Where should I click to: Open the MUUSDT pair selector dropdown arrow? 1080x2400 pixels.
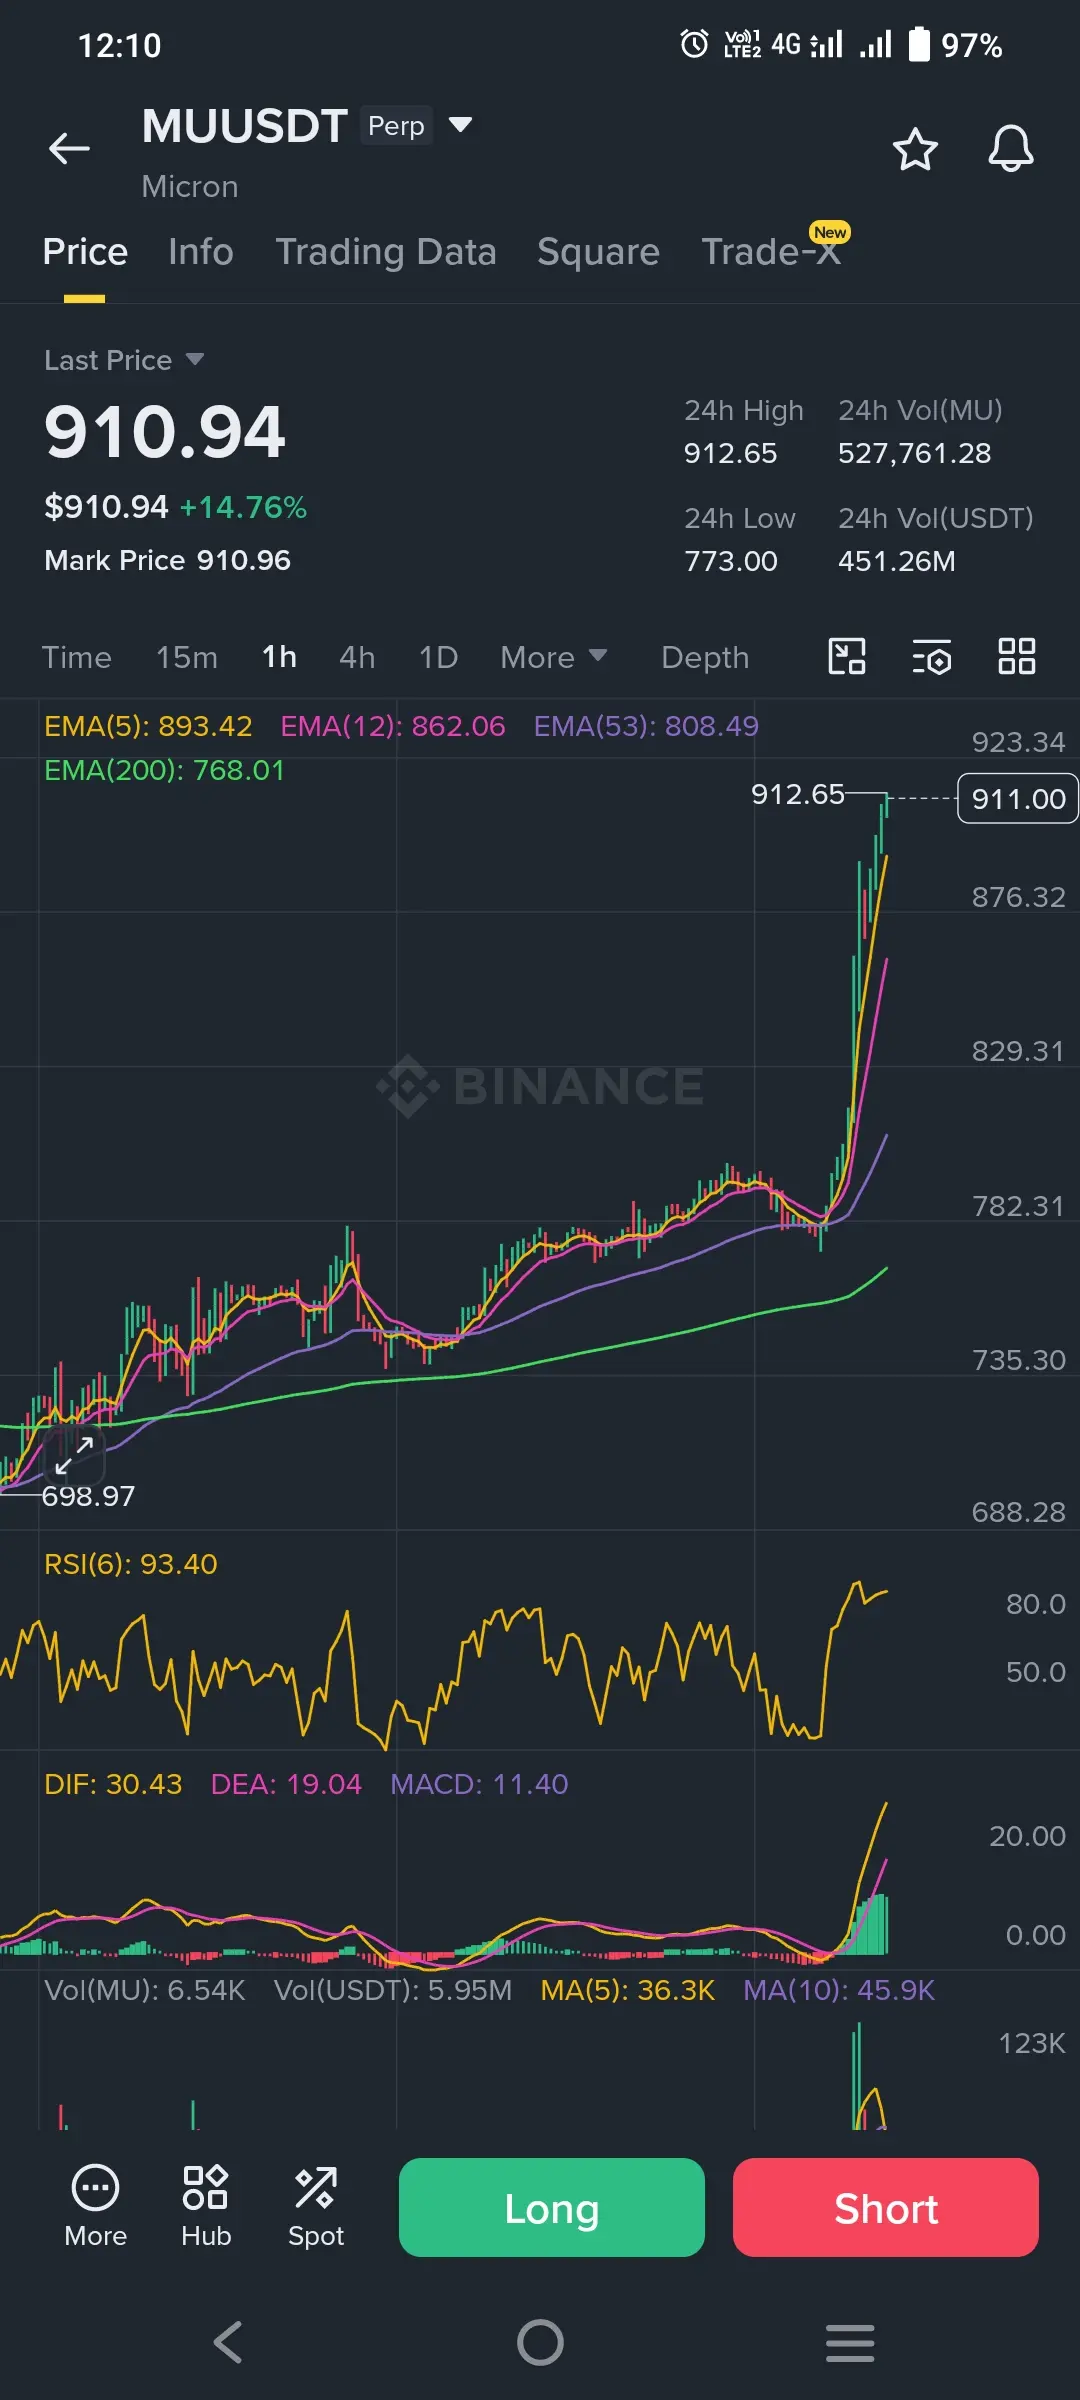pyautogui.click(x=460, y=125)
